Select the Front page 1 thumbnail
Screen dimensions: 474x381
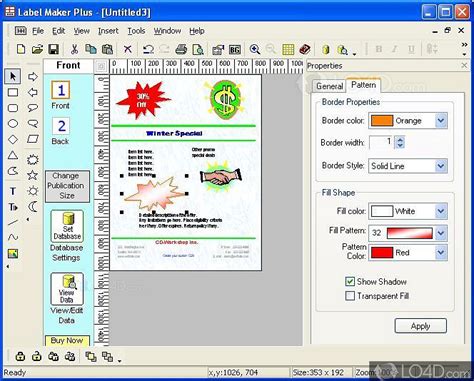point(61,91)
